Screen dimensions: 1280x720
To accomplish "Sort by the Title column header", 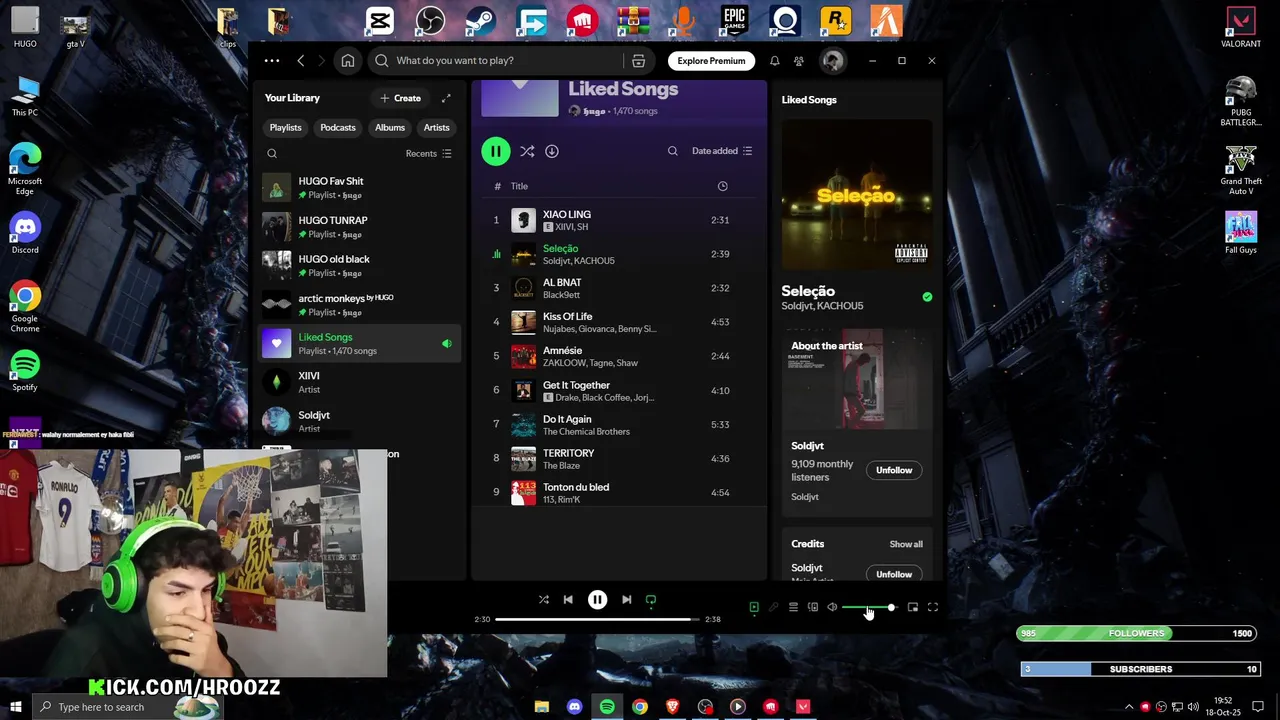I will [x=519, y=186].
